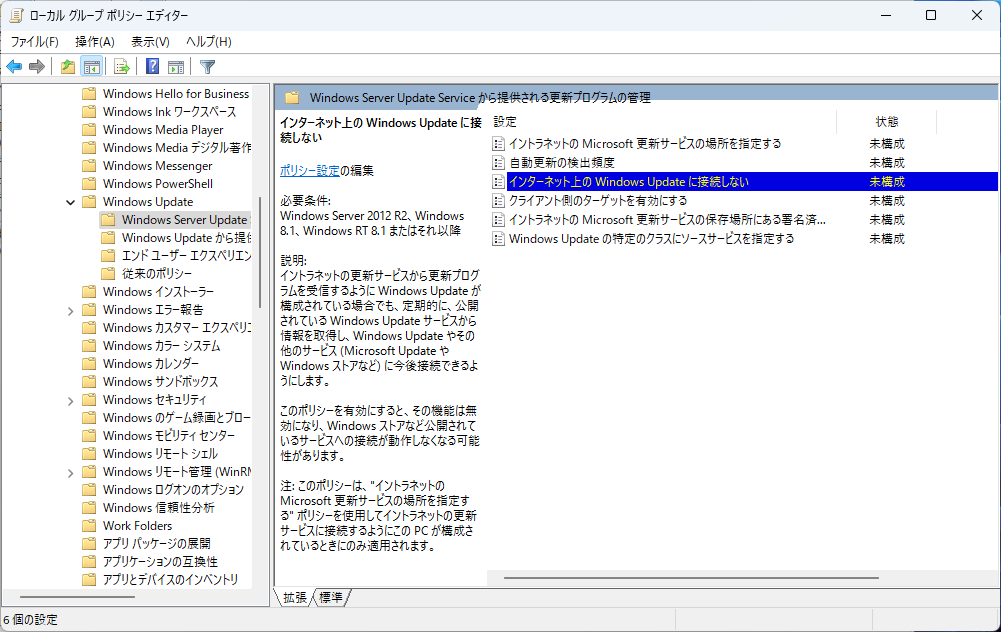
Task: Expand the Windows エラー報告 tree node
Action: pos(70,310)
